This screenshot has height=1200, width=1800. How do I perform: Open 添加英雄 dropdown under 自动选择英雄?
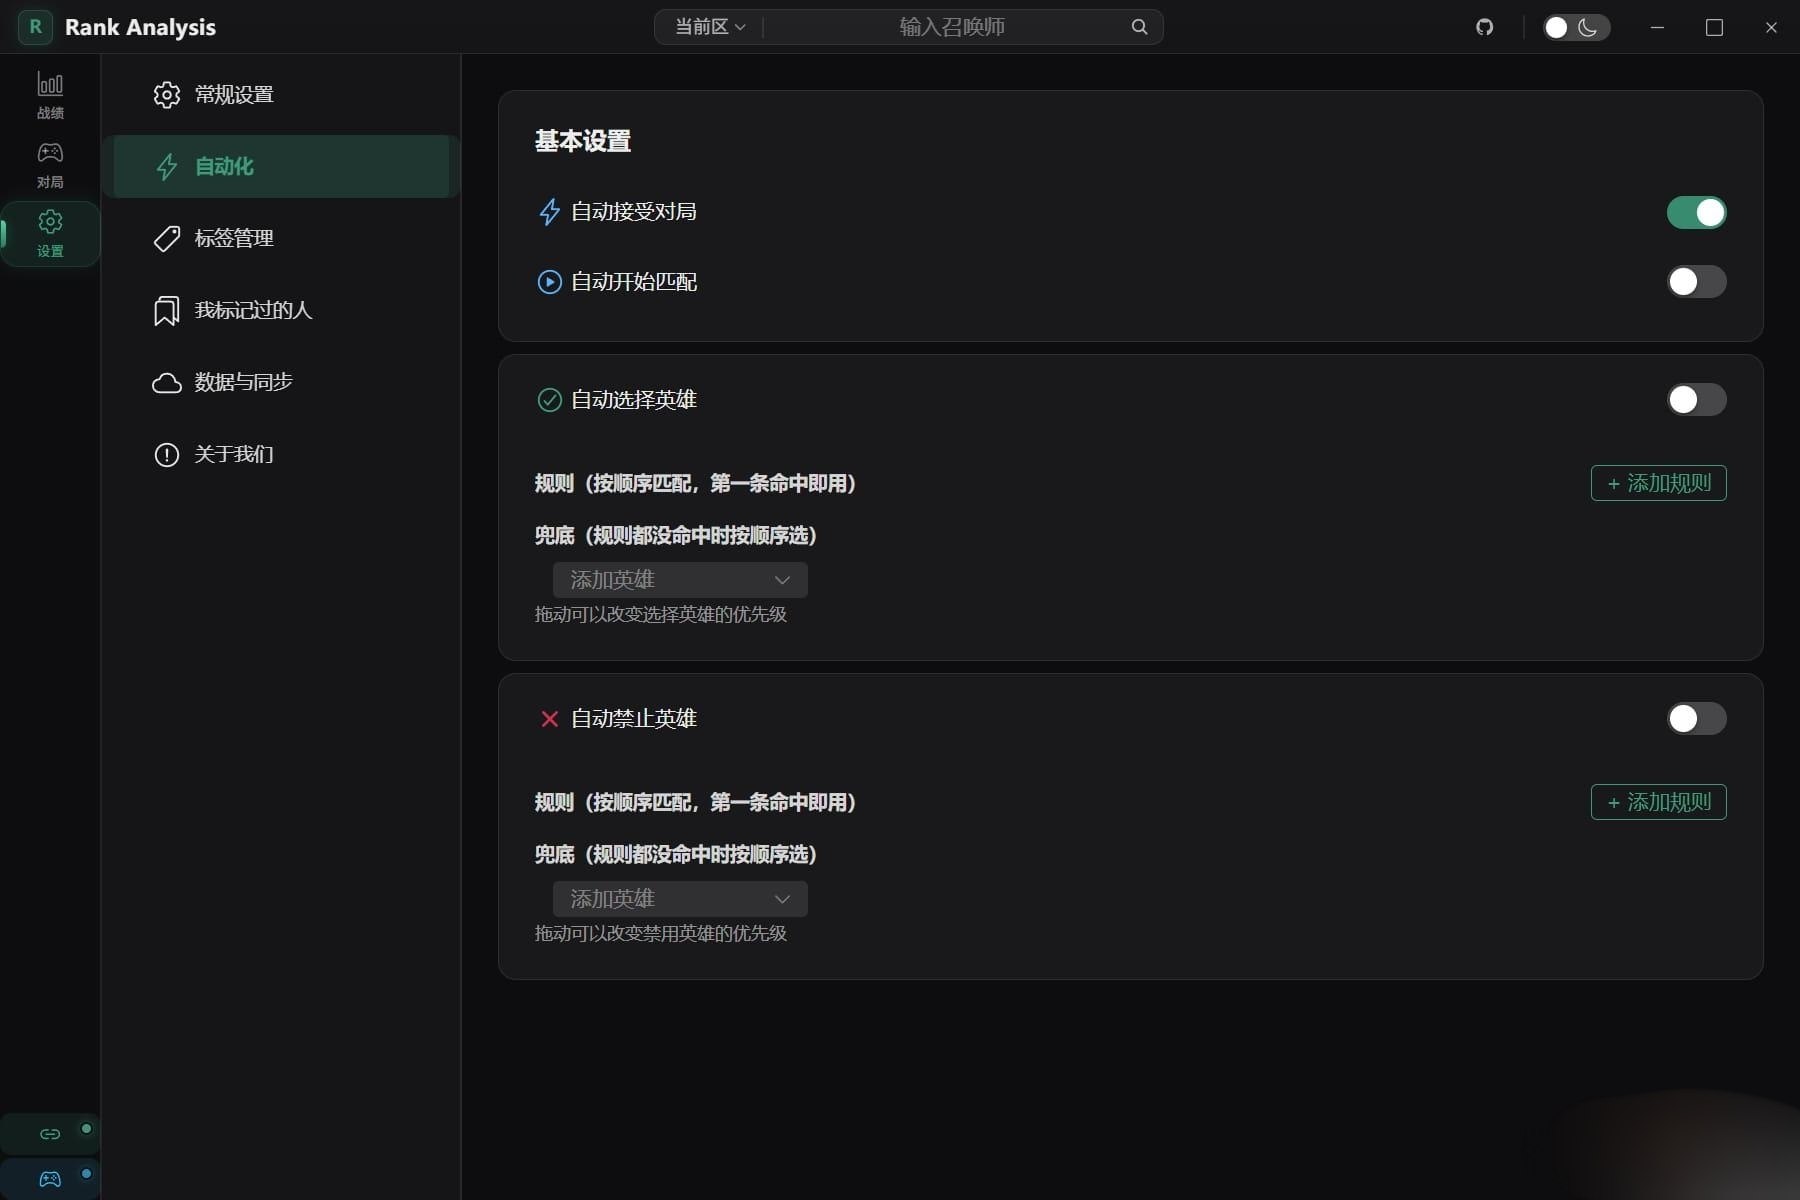coord(680,580)
